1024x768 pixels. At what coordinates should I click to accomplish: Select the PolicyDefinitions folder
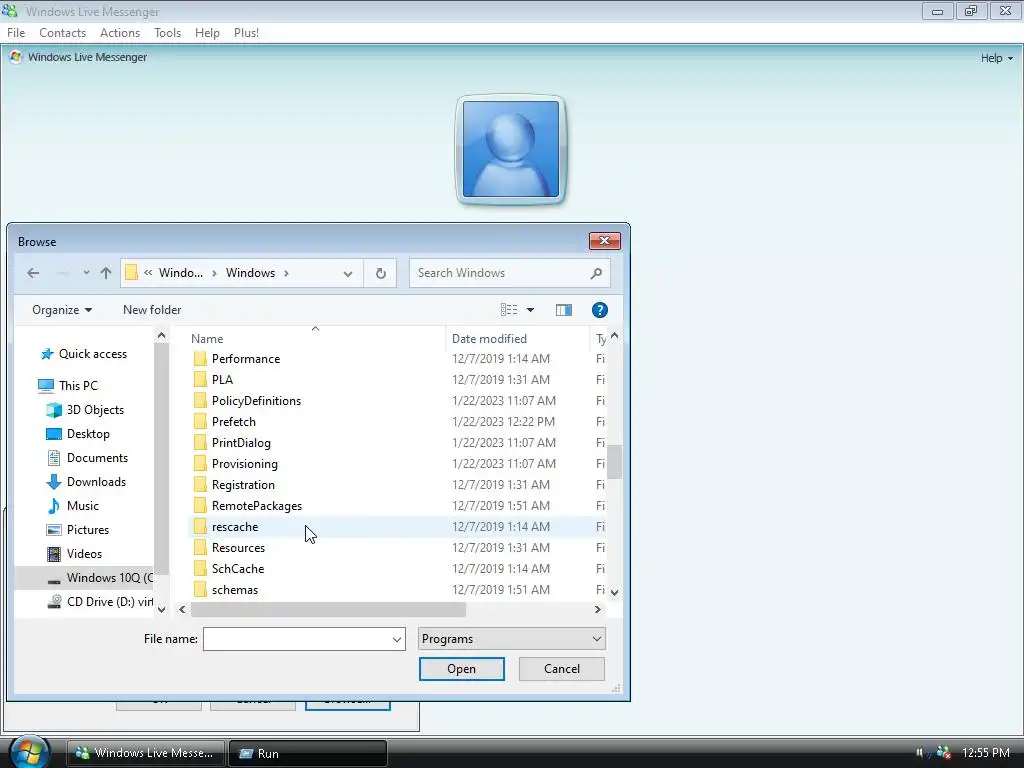click(256, 401)
